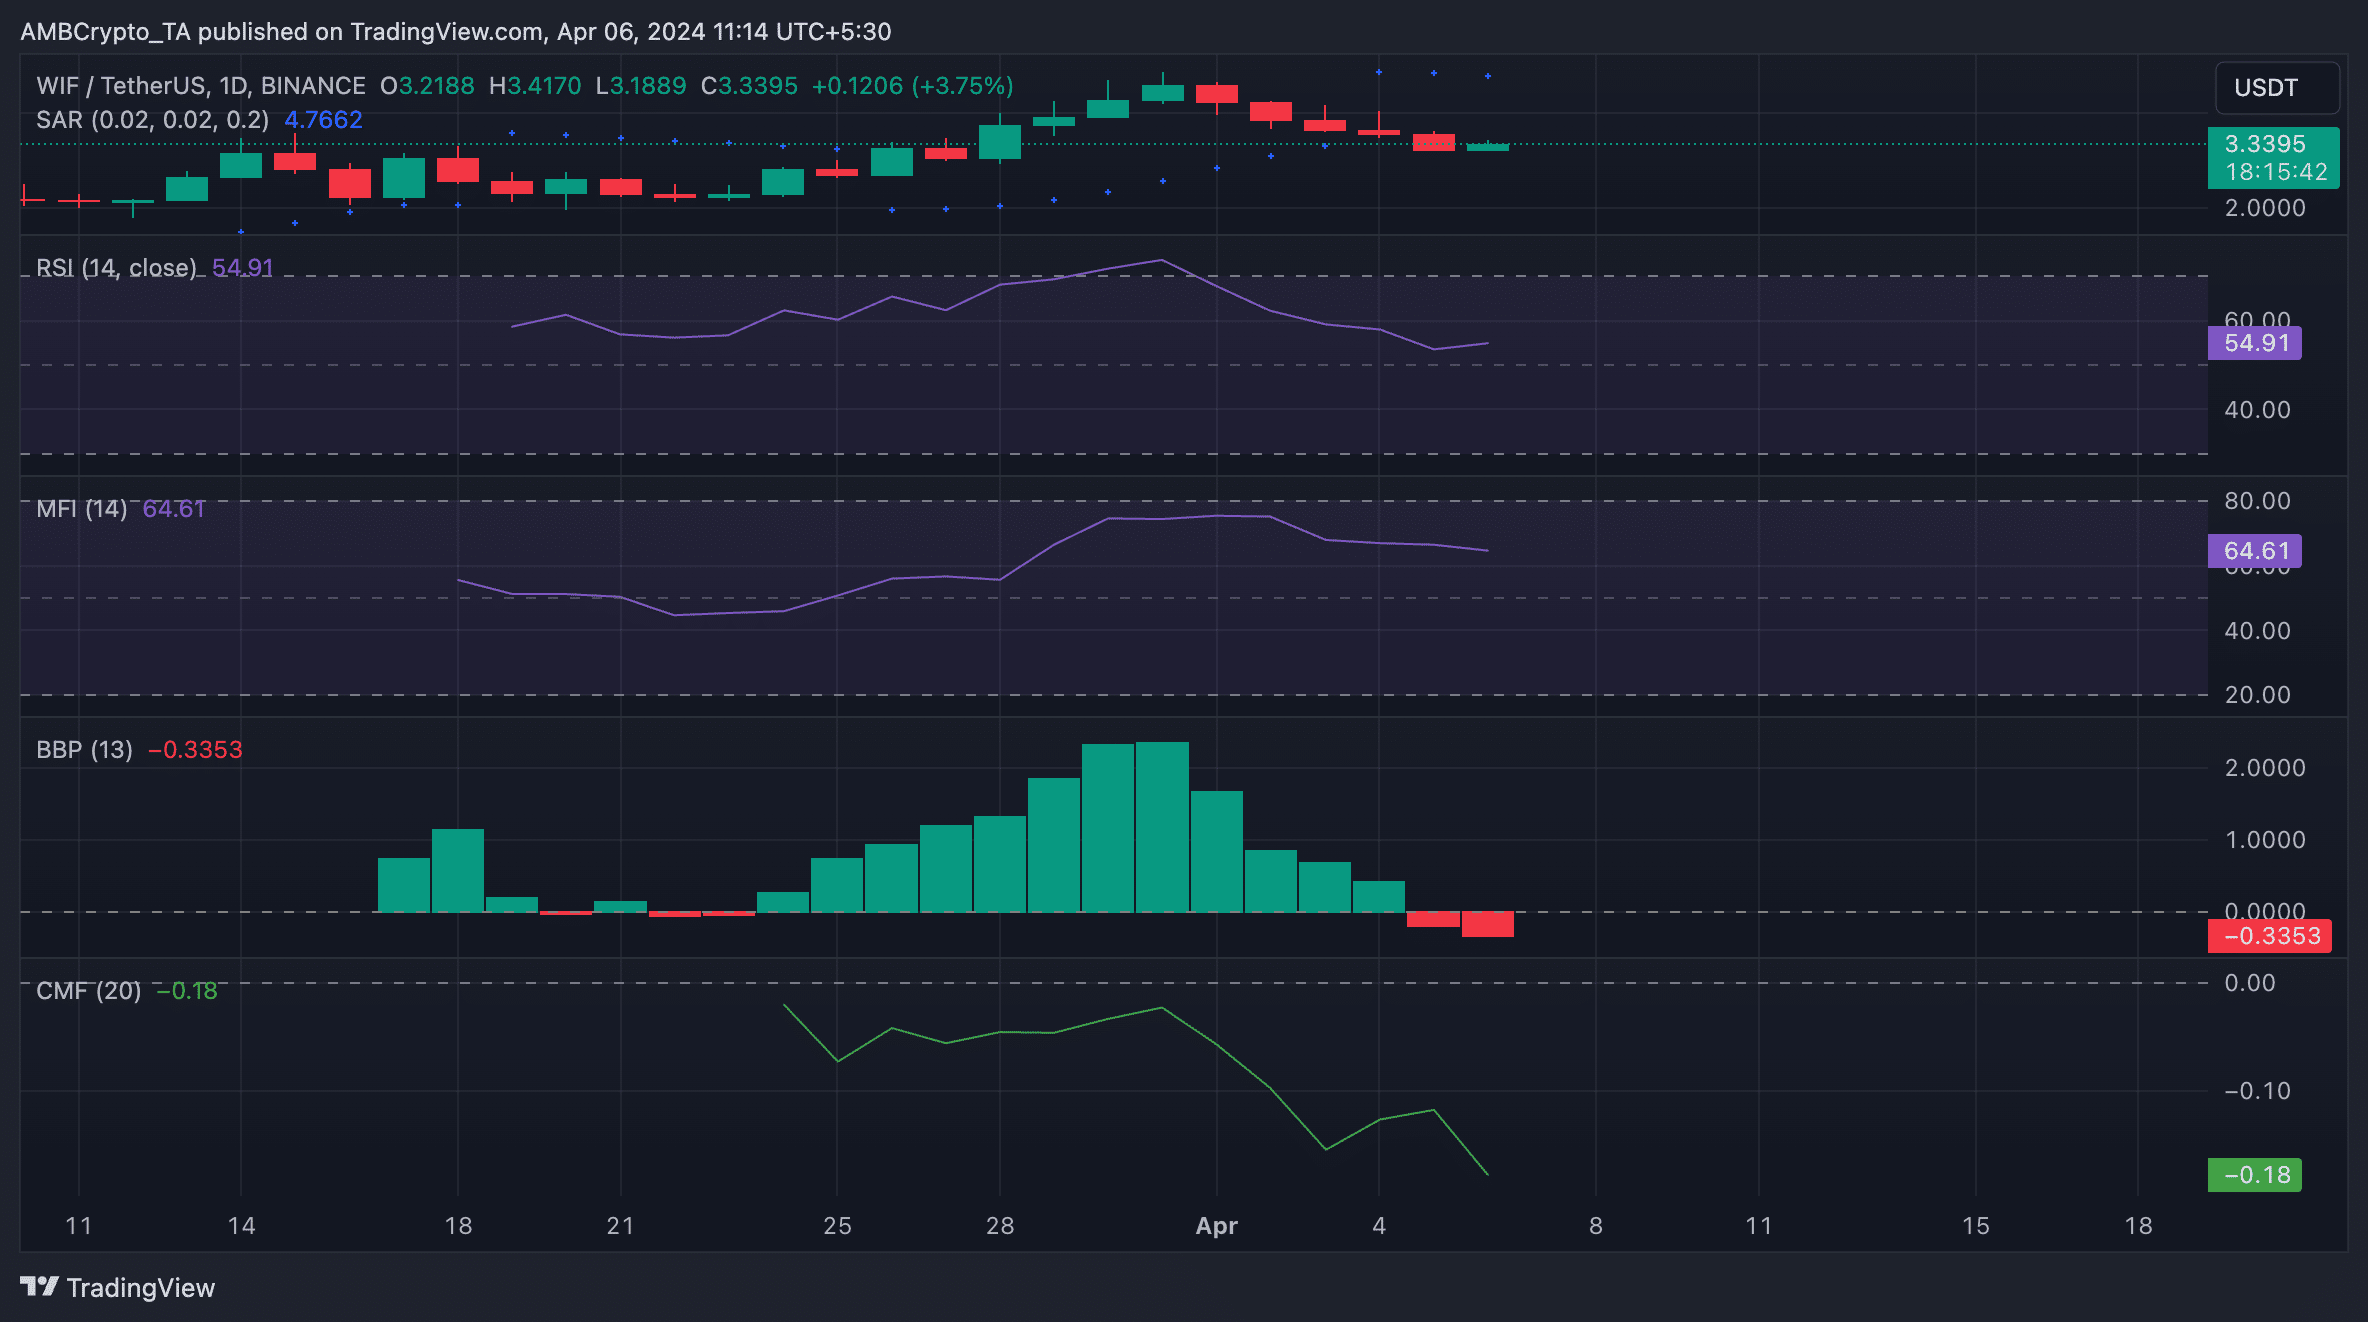Click date 8 on the time axis
2368x1322 pixels.
pyautogui.click(x=1596, y=1226)
